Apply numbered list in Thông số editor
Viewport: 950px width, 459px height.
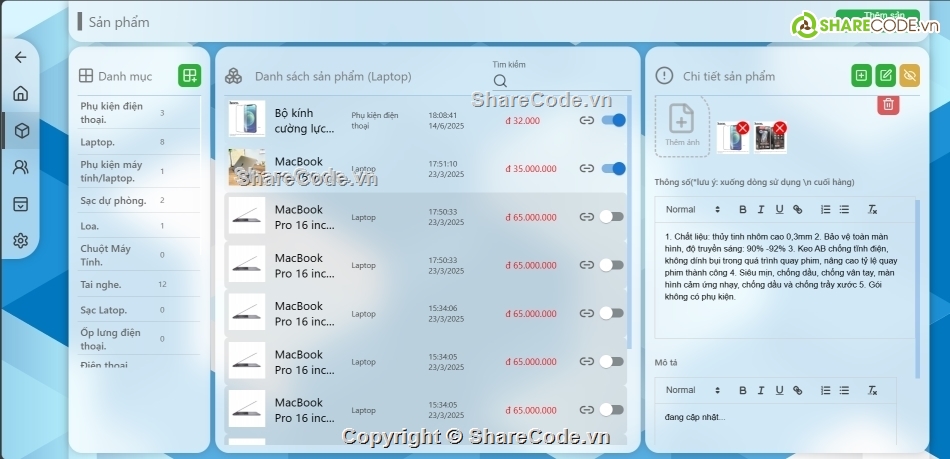point(825,210)
